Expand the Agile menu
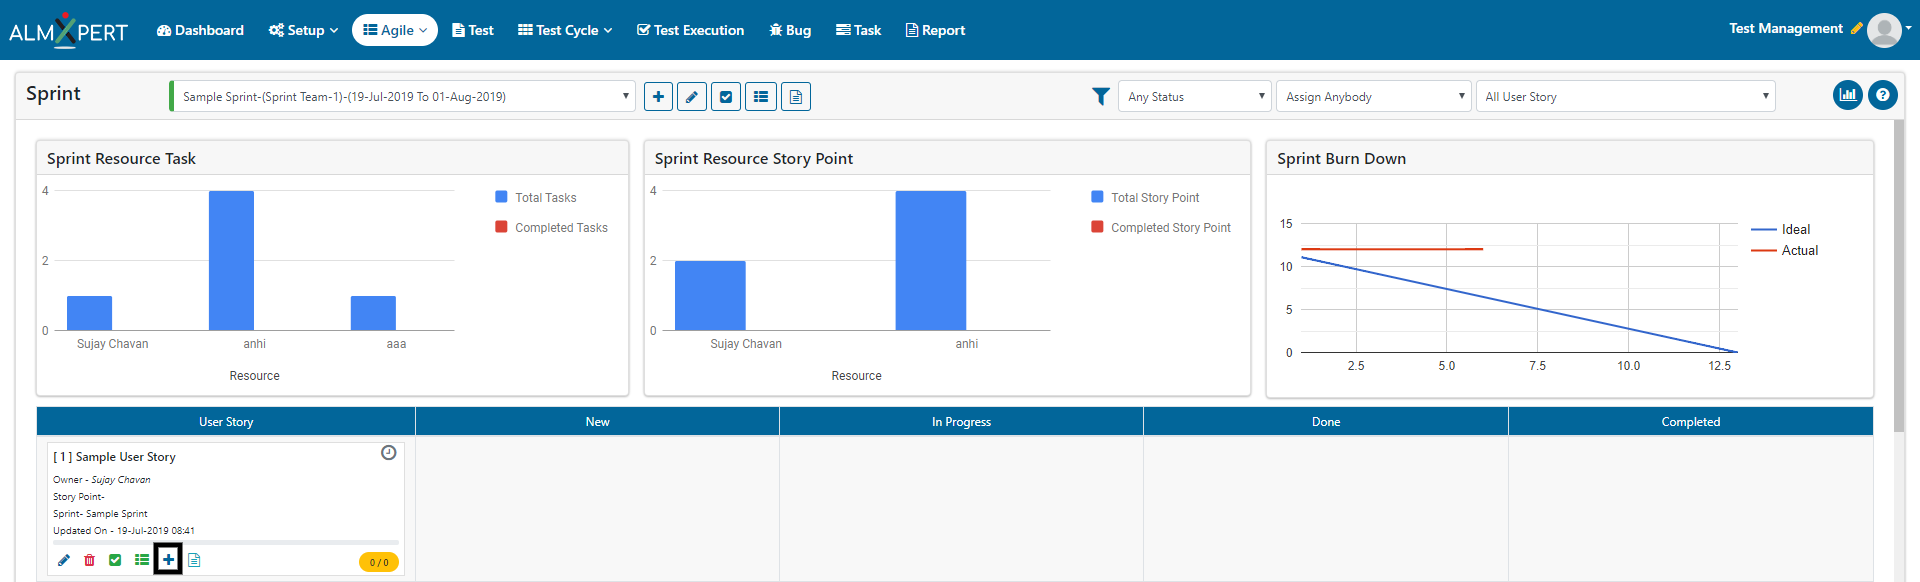The height and width of the screenshot is (582, 1920). tap(395, 30)
